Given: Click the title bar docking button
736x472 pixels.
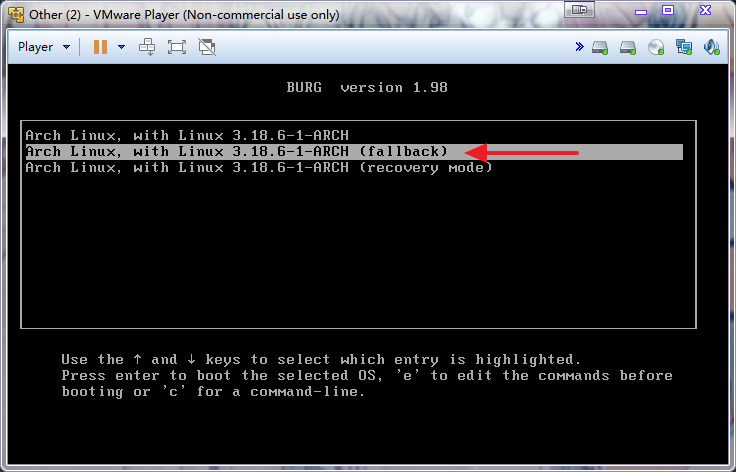Looking at the screenshot, I should [x=577, y=10].
